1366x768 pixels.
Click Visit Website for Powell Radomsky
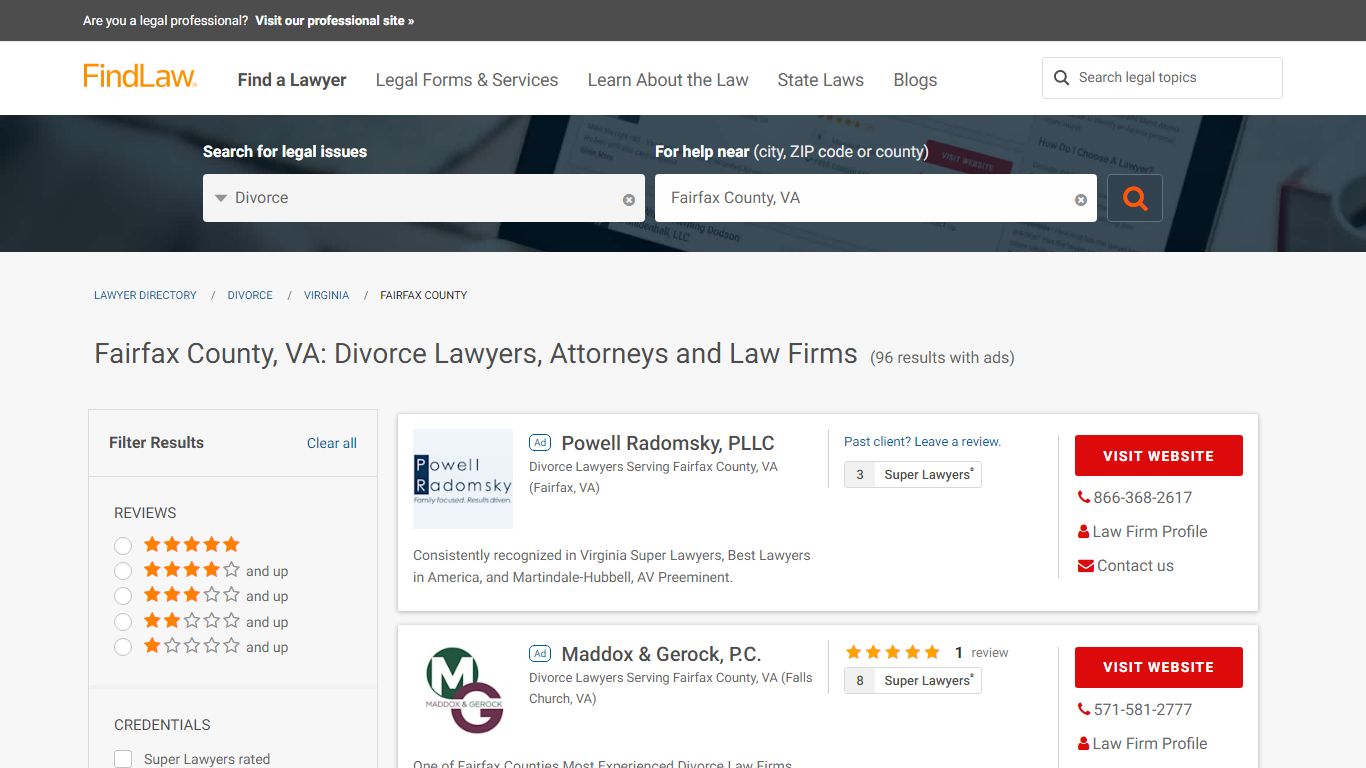point(1159,456)
